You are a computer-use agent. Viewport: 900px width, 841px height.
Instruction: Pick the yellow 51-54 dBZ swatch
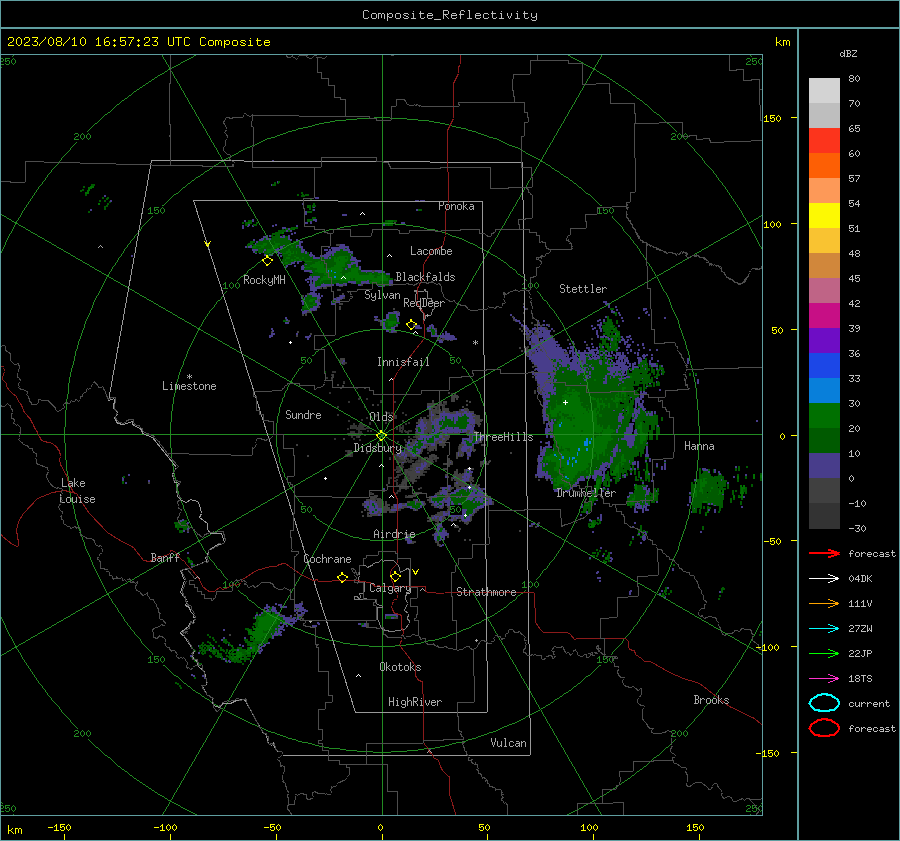click(824, 216)
